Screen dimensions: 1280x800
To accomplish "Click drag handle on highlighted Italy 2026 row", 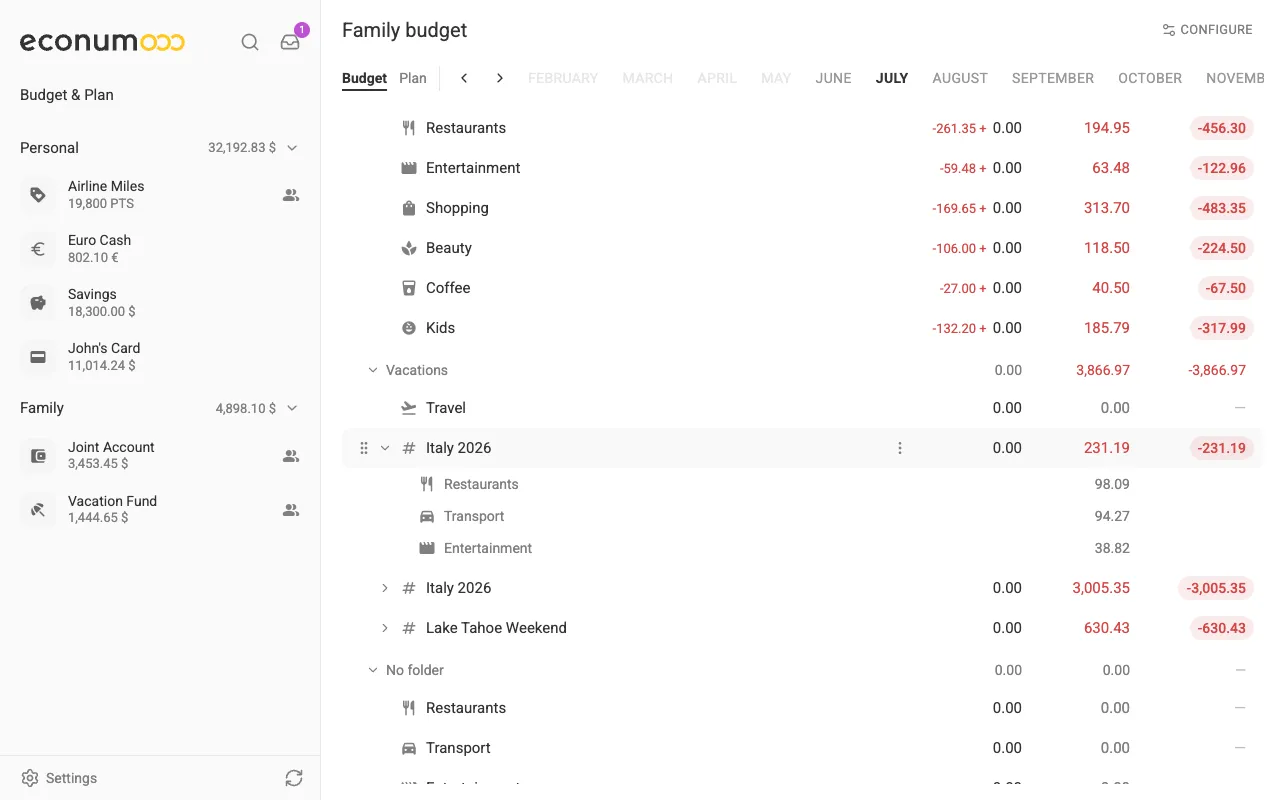I will pos(364,448).
